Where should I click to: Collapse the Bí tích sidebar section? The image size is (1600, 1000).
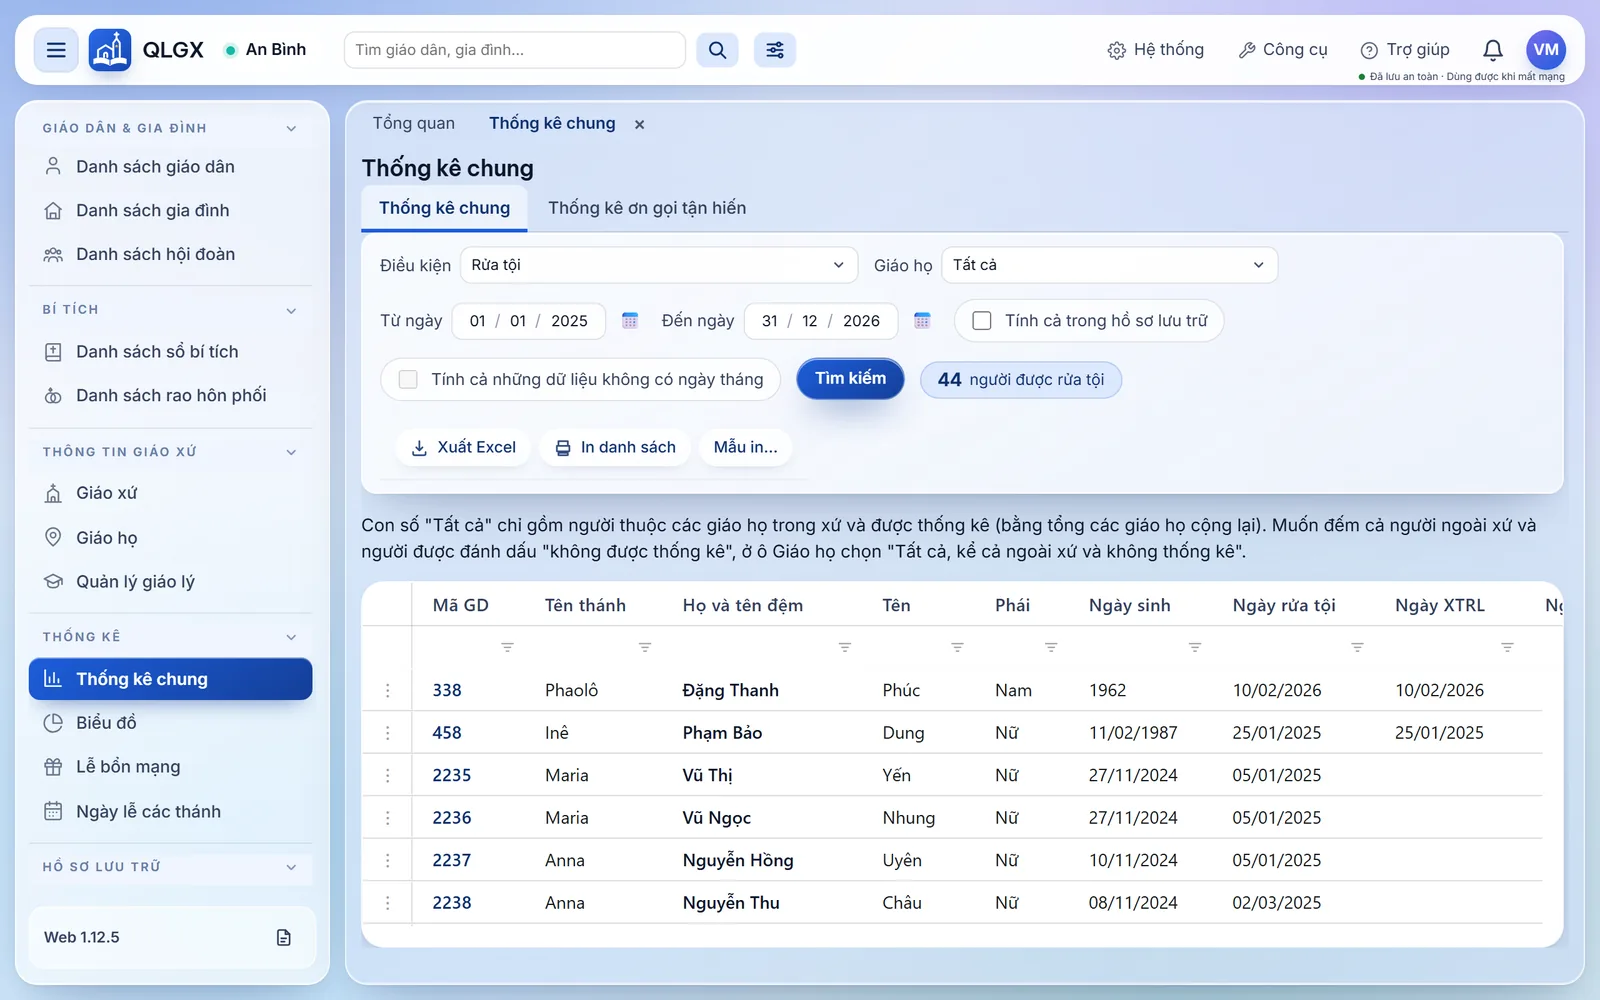tap(291, 310)
